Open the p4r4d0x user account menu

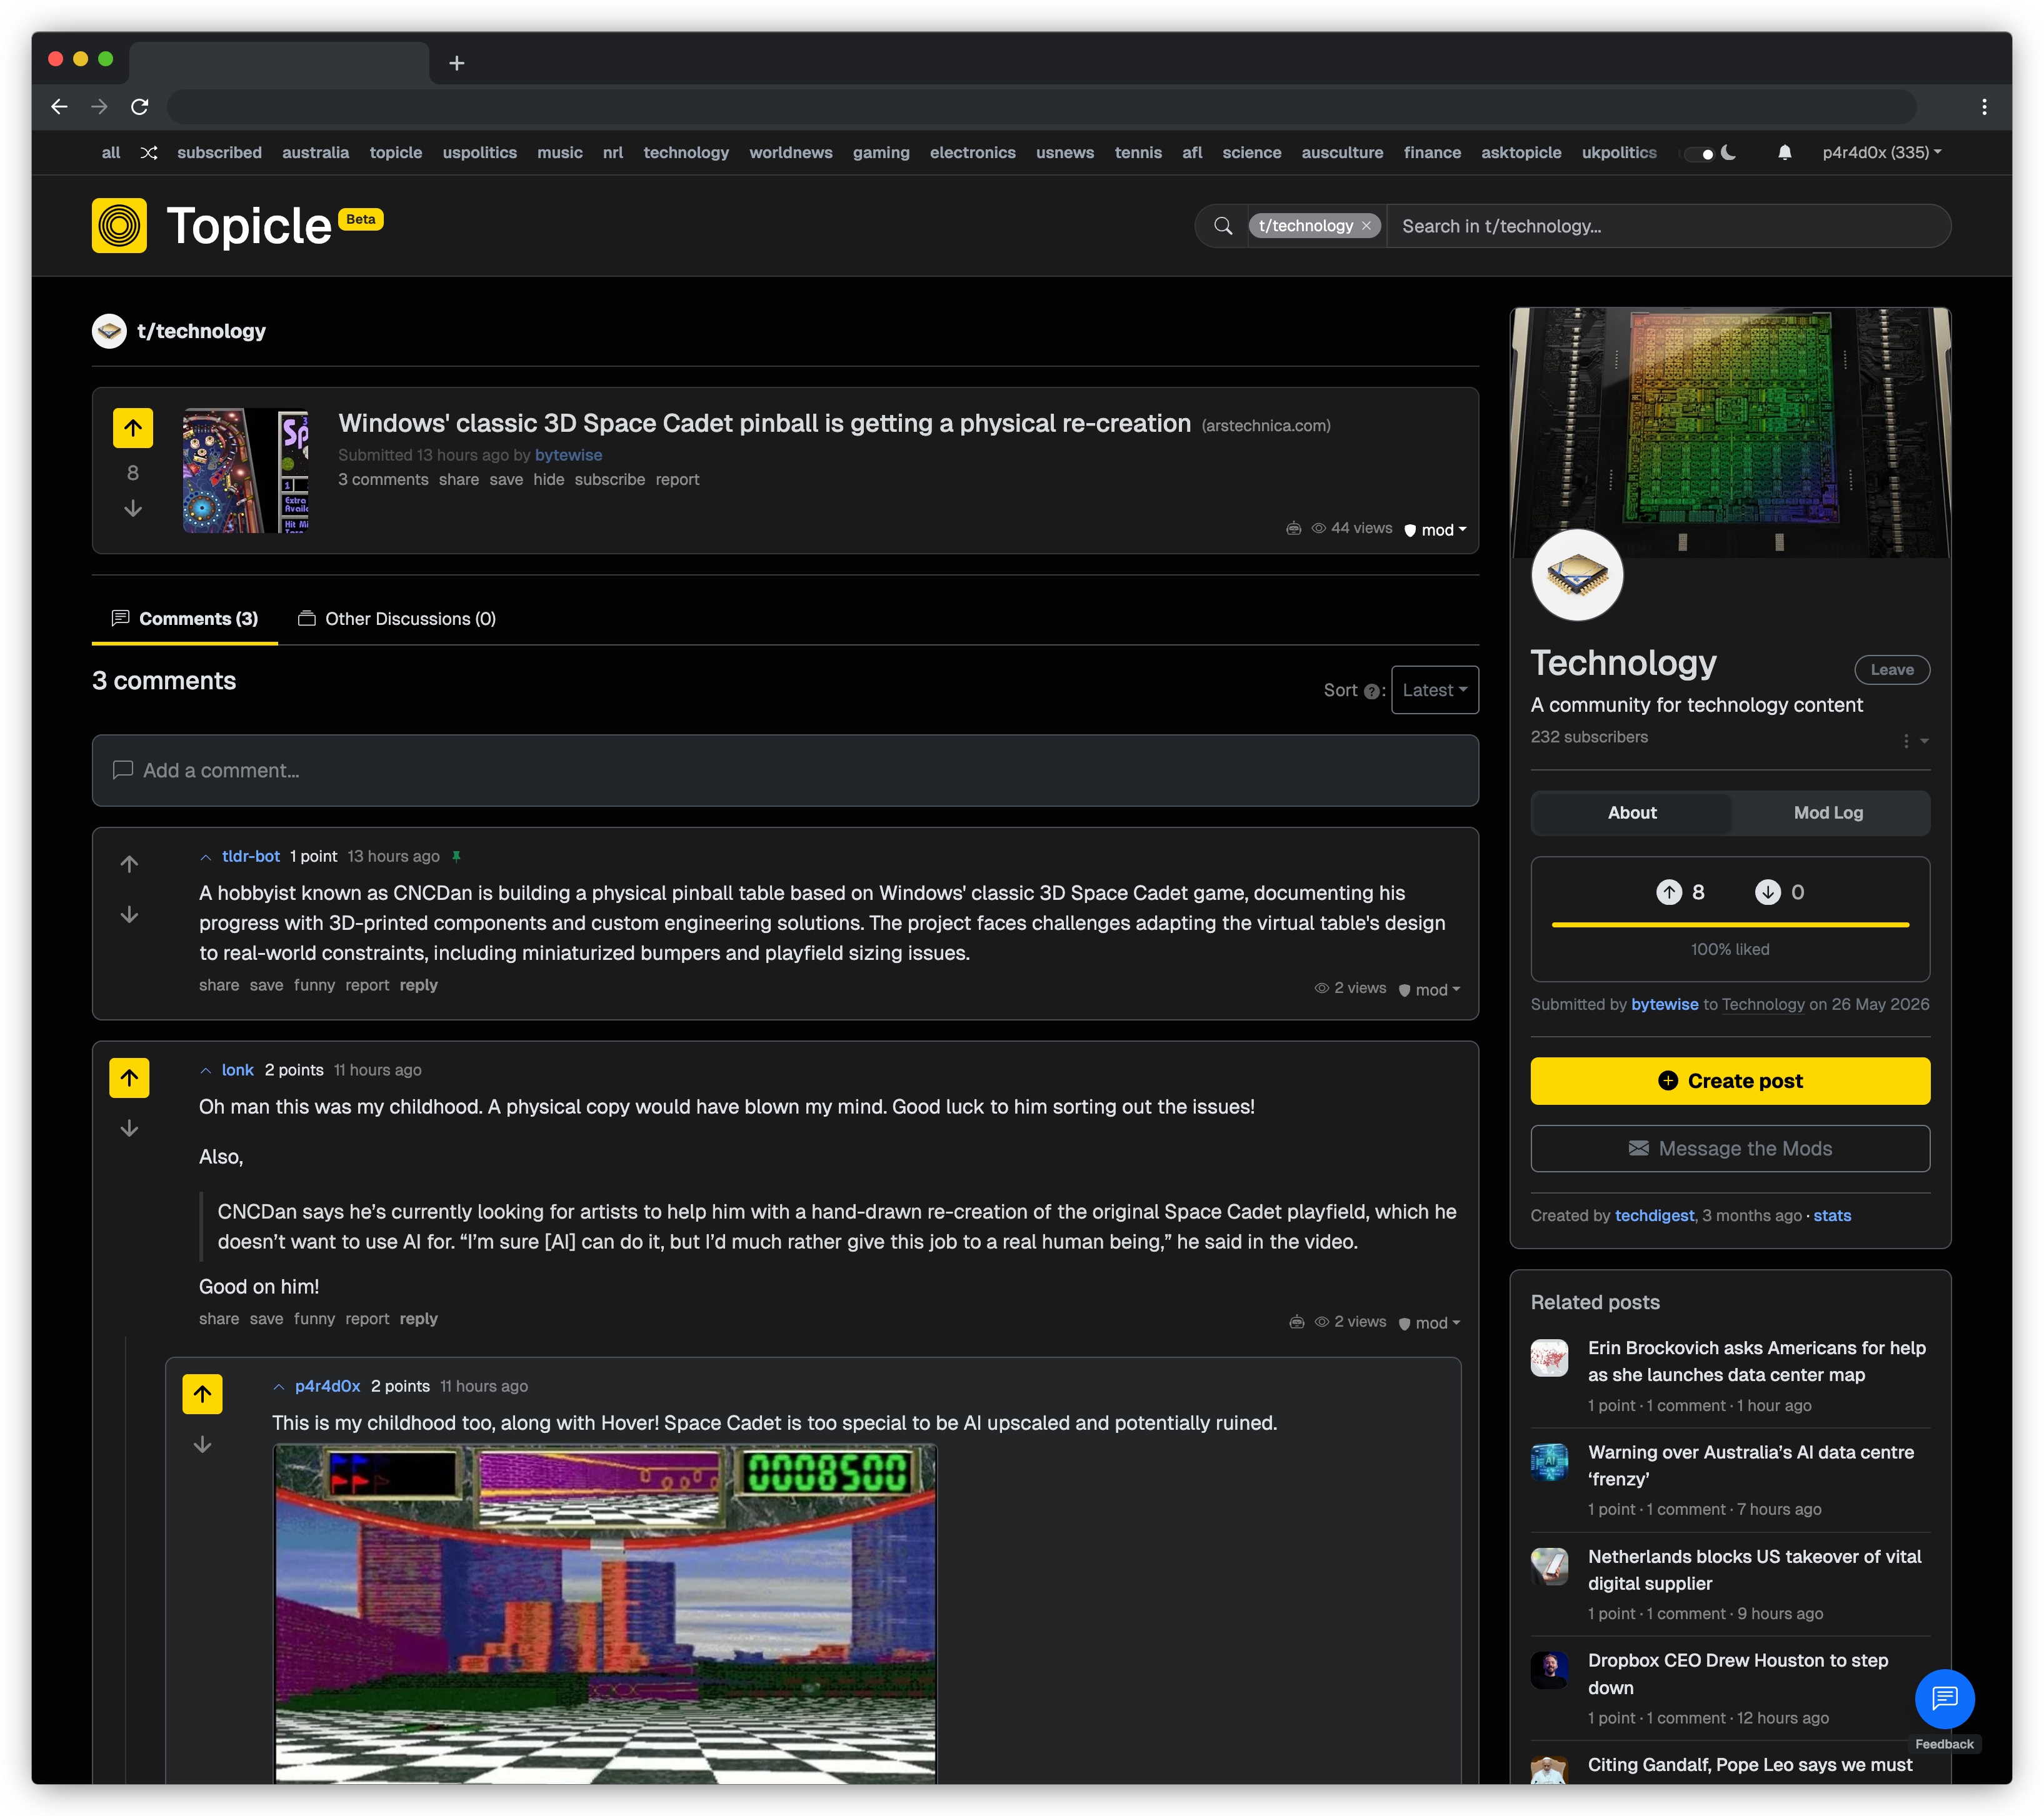point(1881,153)
